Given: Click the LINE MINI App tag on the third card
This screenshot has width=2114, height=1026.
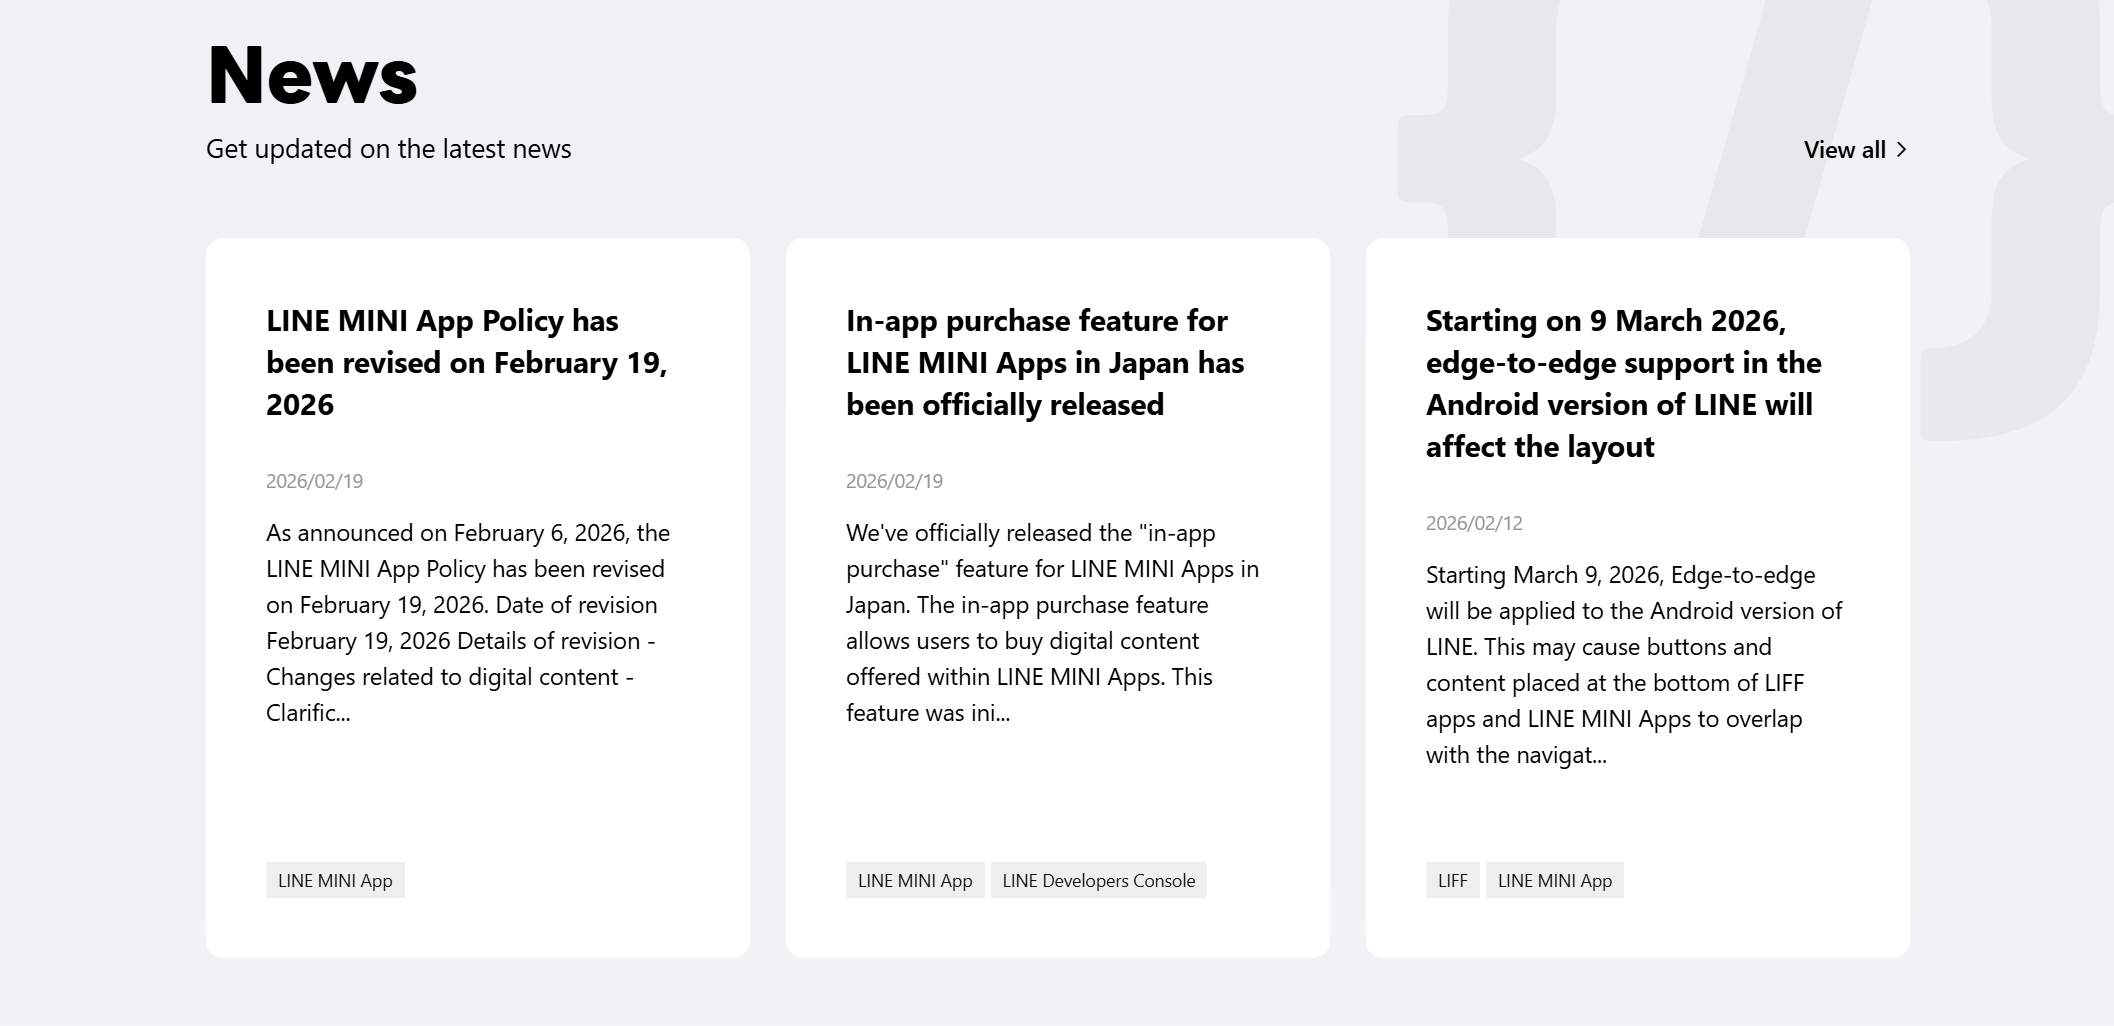Looking at the screenshot, I should click(1554, 881).
